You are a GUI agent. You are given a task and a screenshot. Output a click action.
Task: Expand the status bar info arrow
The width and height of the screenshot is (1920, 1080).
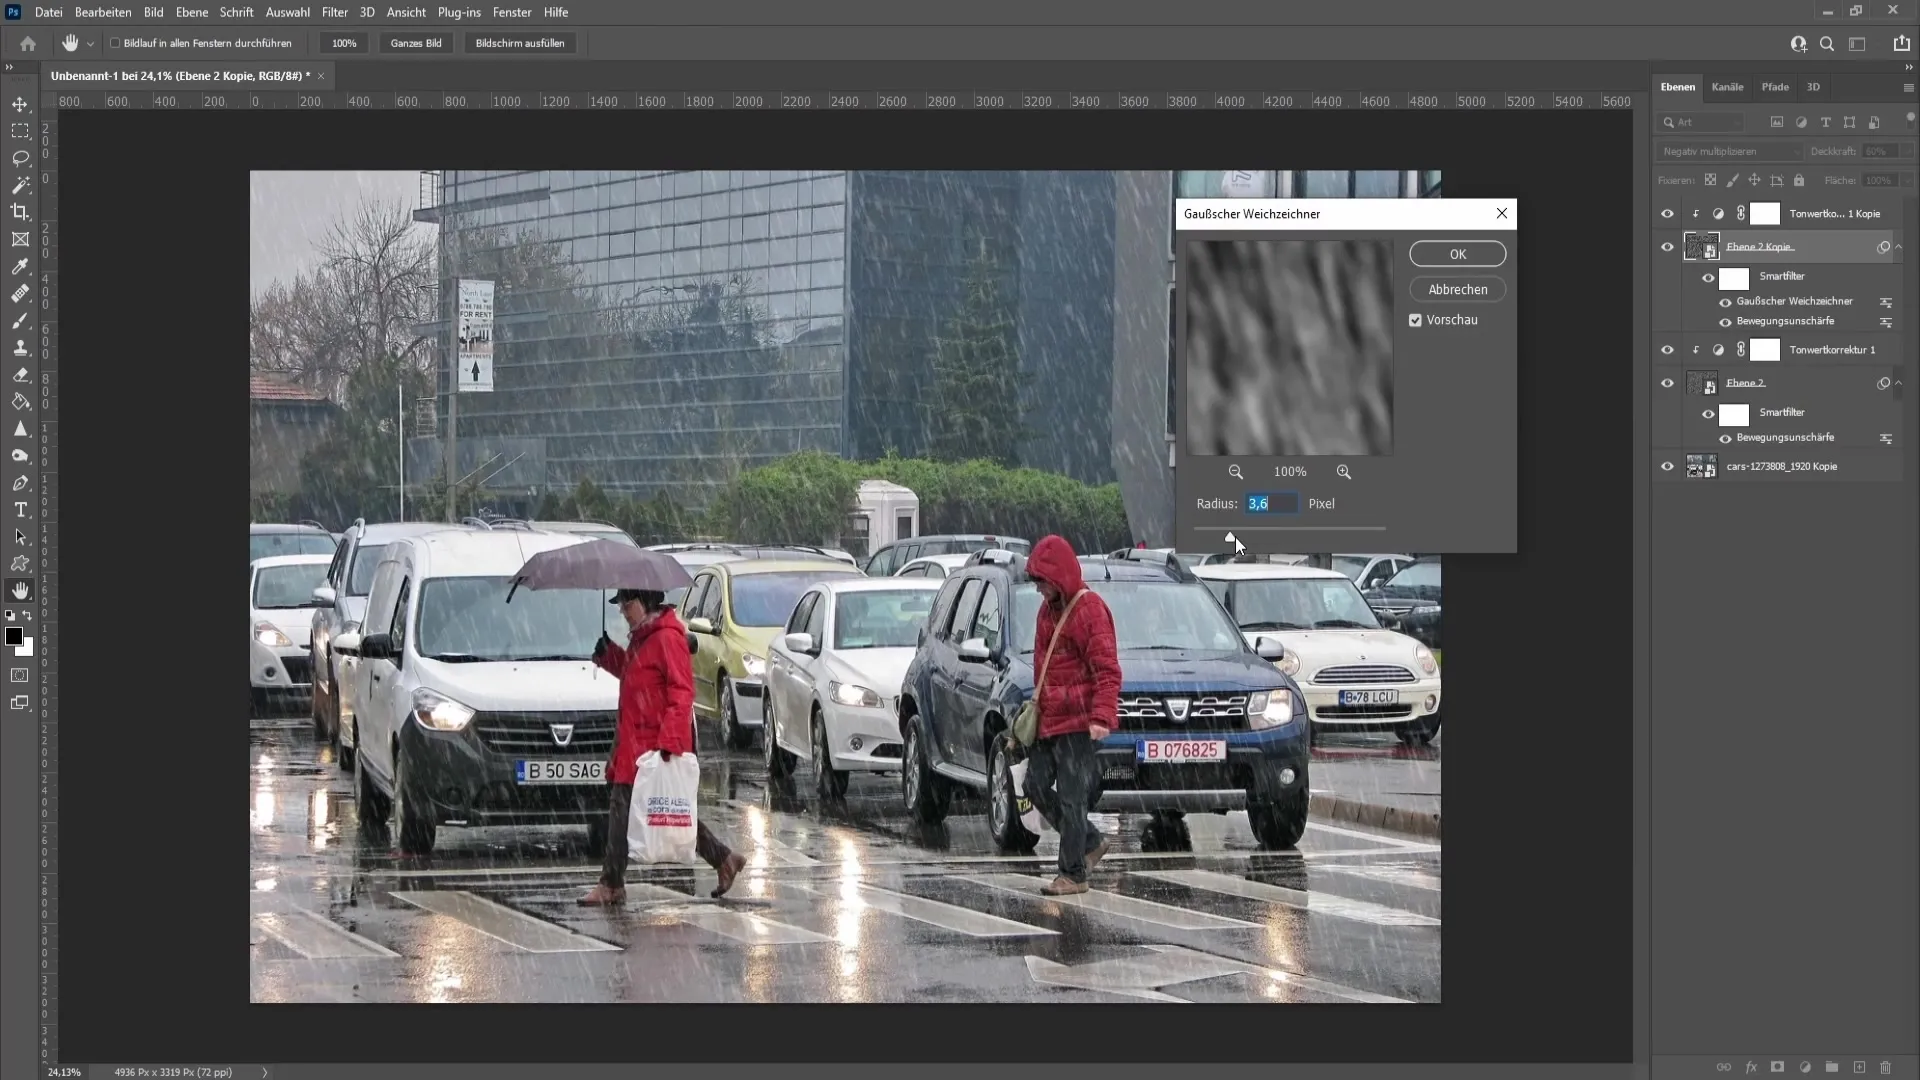[x=265, y=1072]
